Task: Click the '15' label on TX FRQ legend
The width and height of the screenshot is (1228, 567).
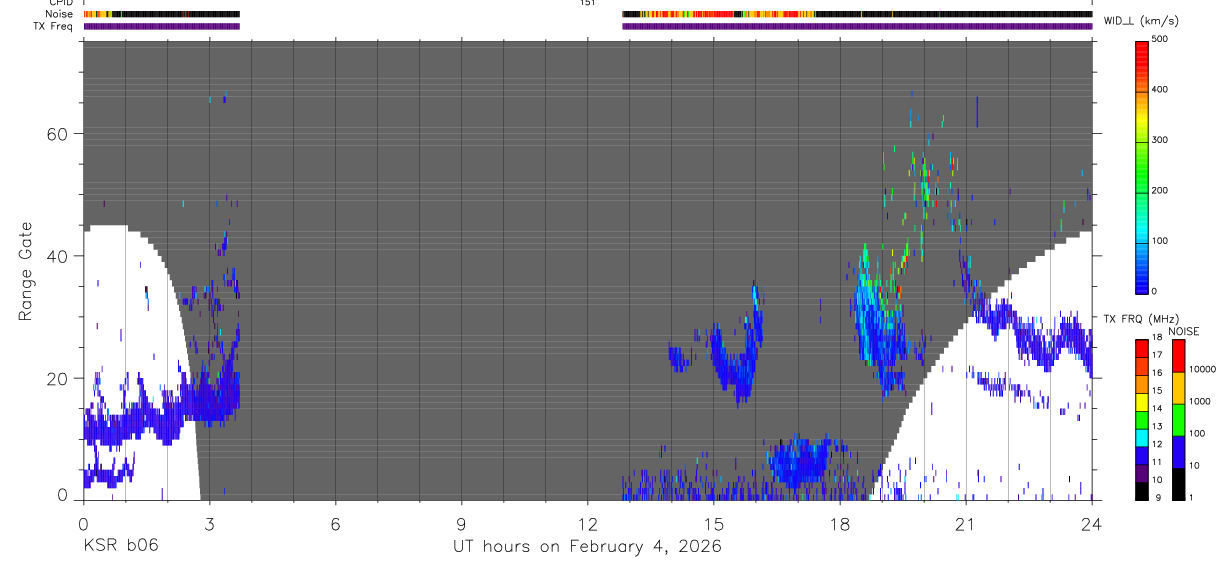Action: tap(1158, 391)
